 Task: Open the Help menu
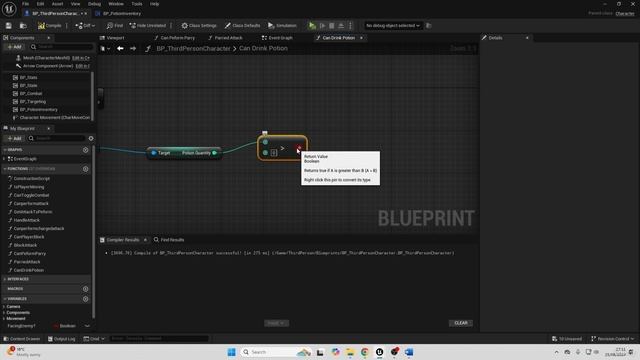(154, 4)
